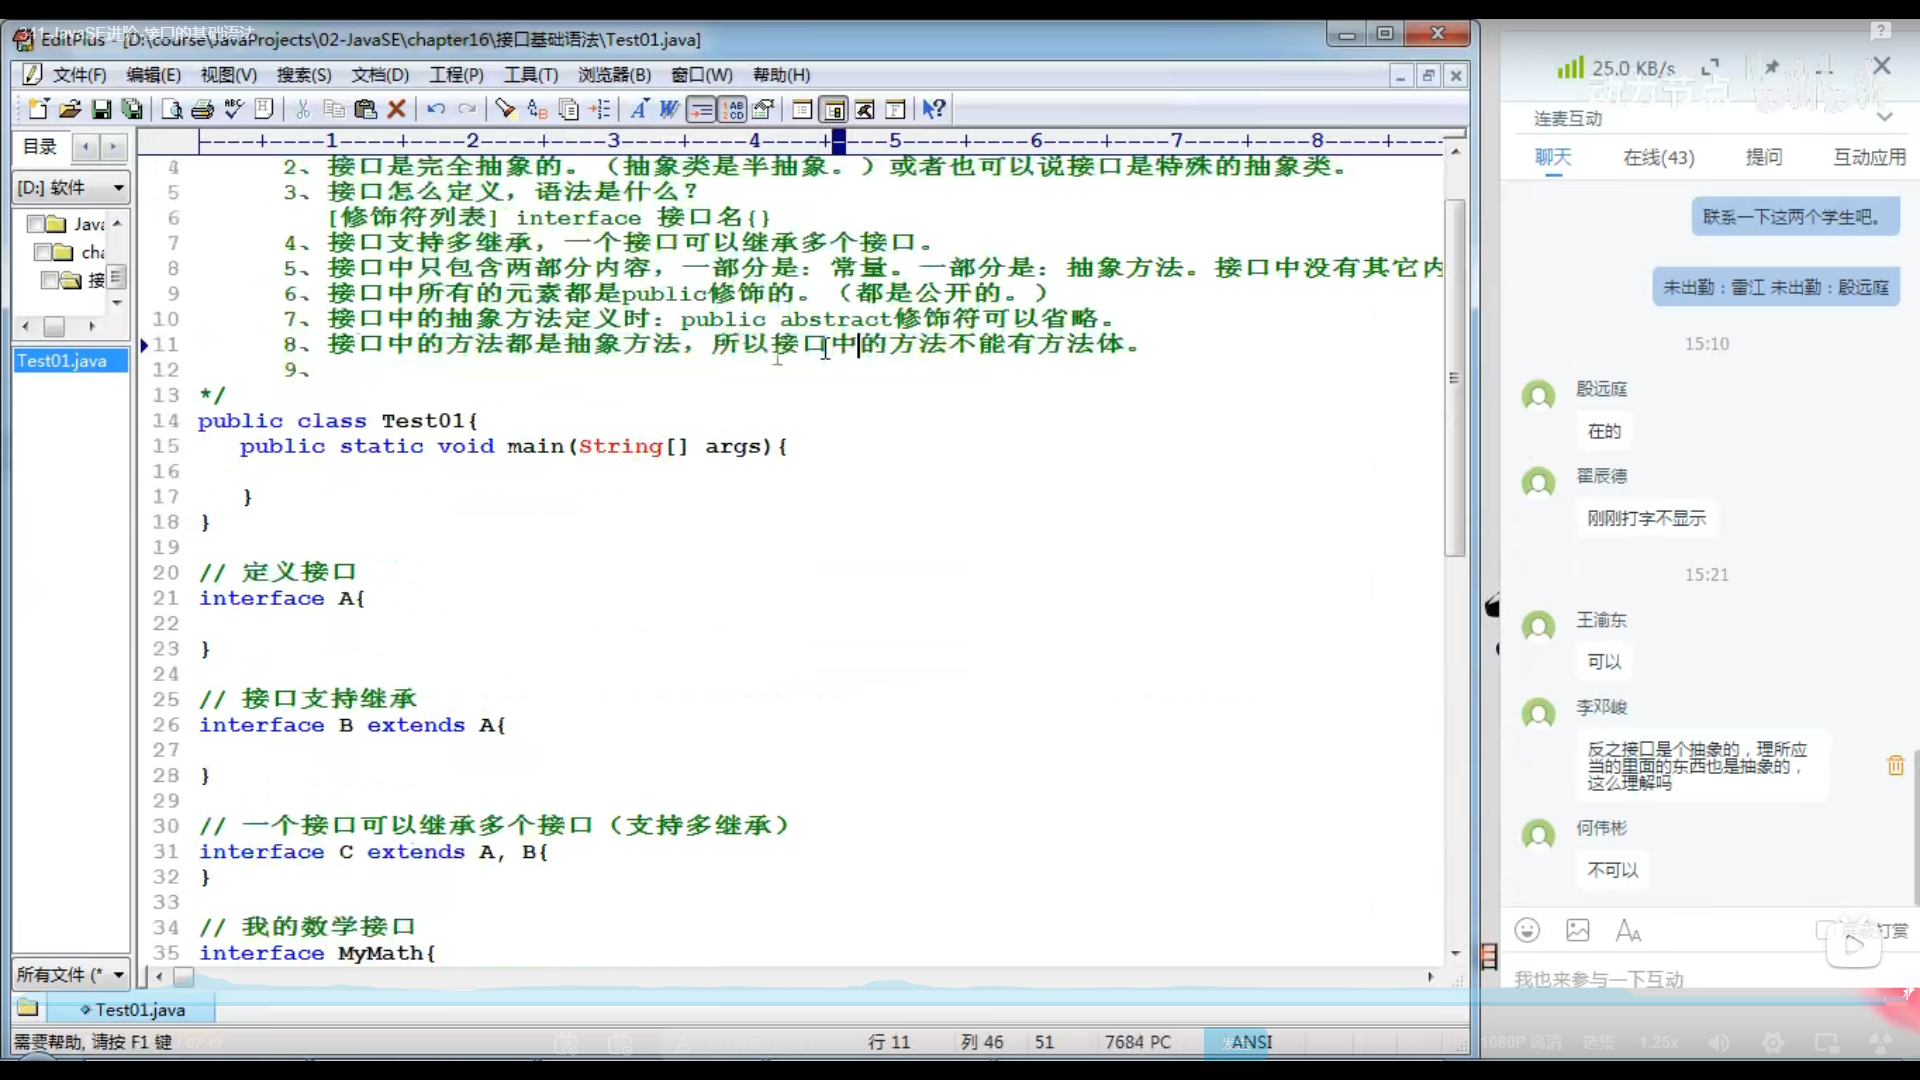The height and width of the screenshot is (1080, 1920).
Task: Click the Save file toolbar icon
Action: [101, 109]
